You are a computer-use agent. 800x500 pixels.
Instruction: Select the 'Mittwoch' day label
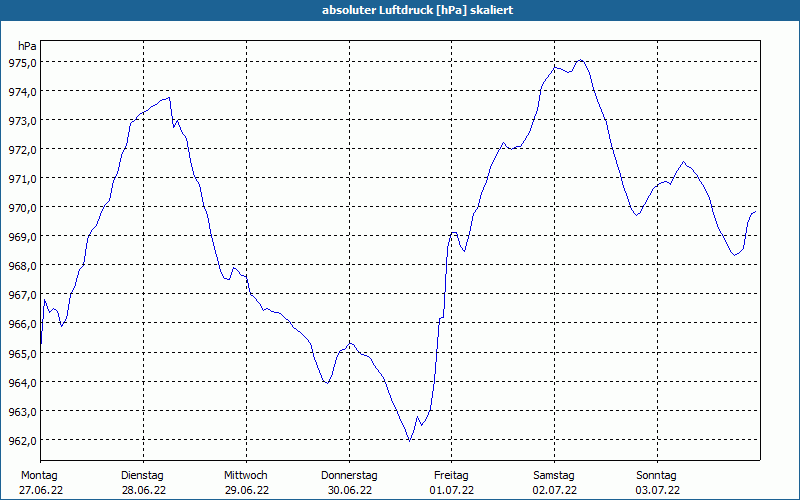pos(245,476)
